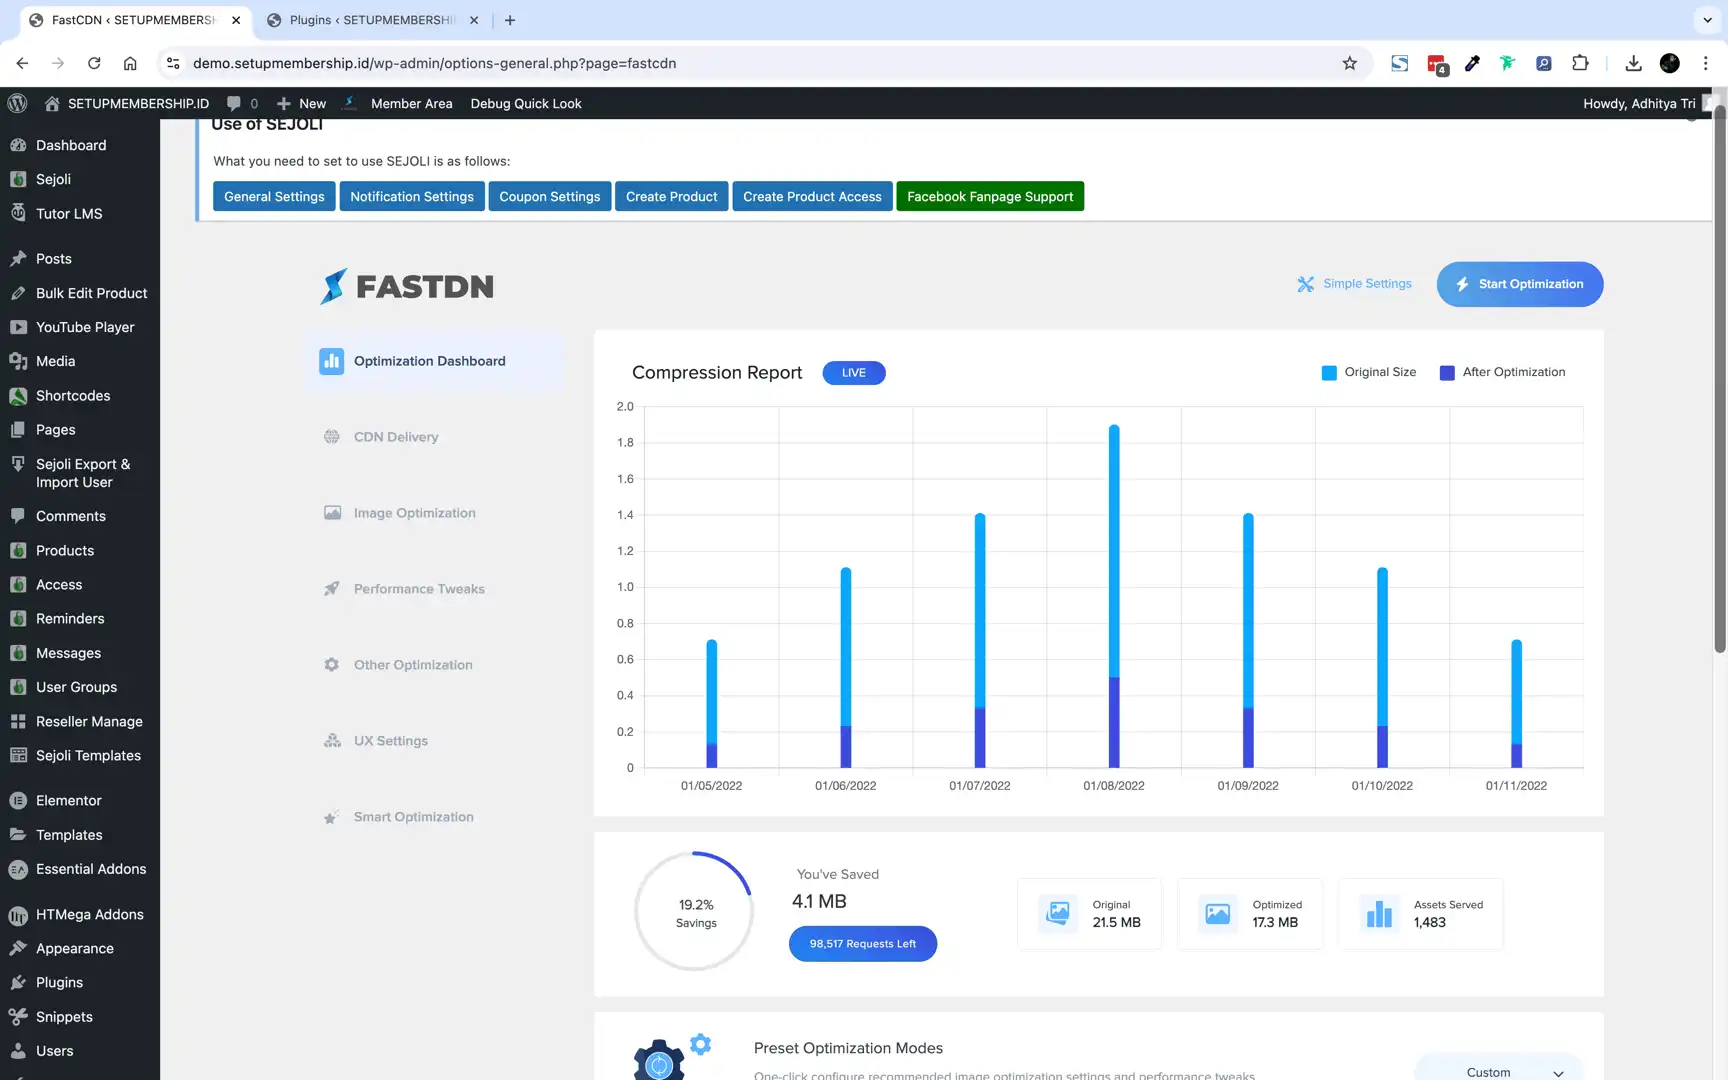Click the Essential Addons icon
The width and height of the screenshot is (1728, 1080).
18,869
